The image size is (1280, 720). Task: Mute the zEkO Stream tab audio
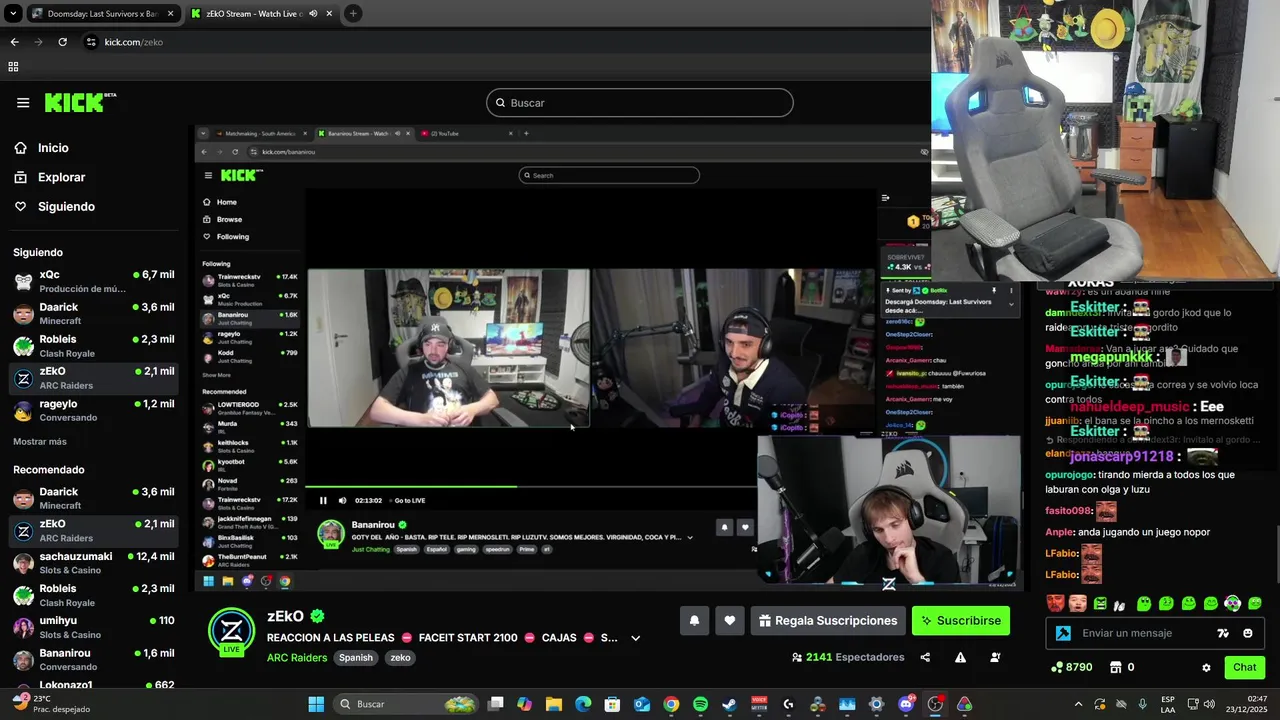[313, 14]
